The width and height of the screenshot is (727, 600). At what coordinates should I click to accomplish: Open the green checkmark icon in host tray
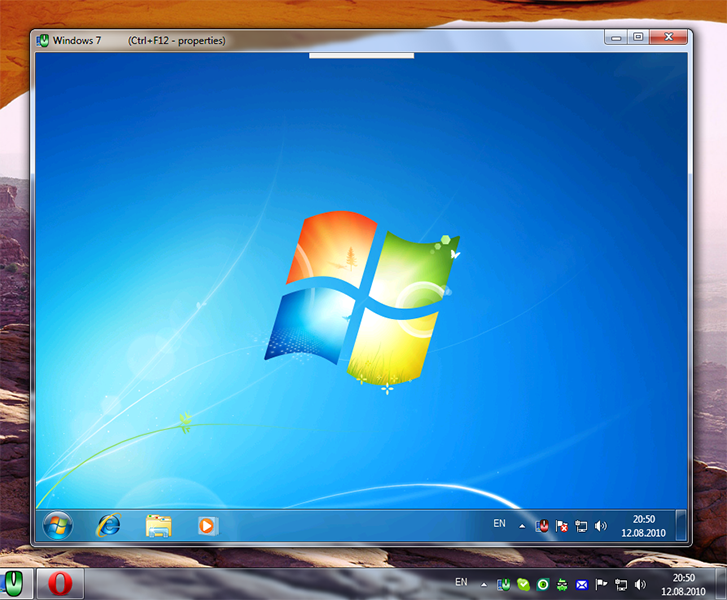coord(524,584)
